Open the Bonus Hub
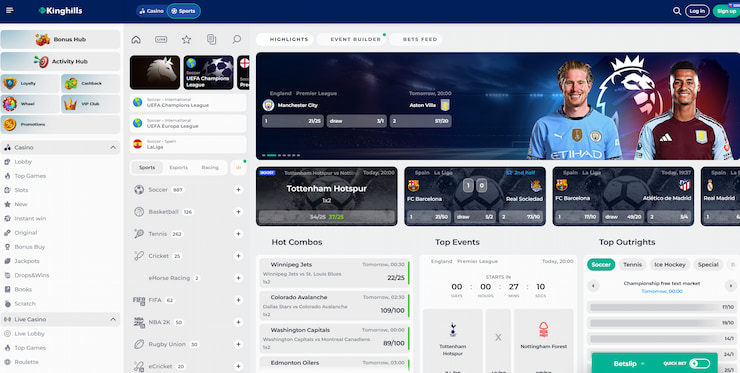Viewport: 740px width, 373px height. coord(60,40)
